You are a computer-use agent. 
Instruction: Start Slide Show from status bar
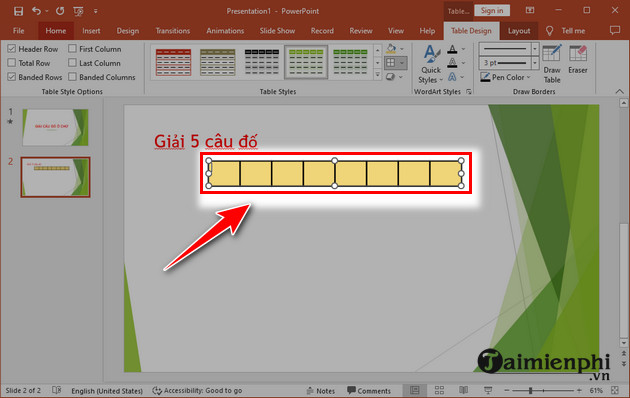488,390
